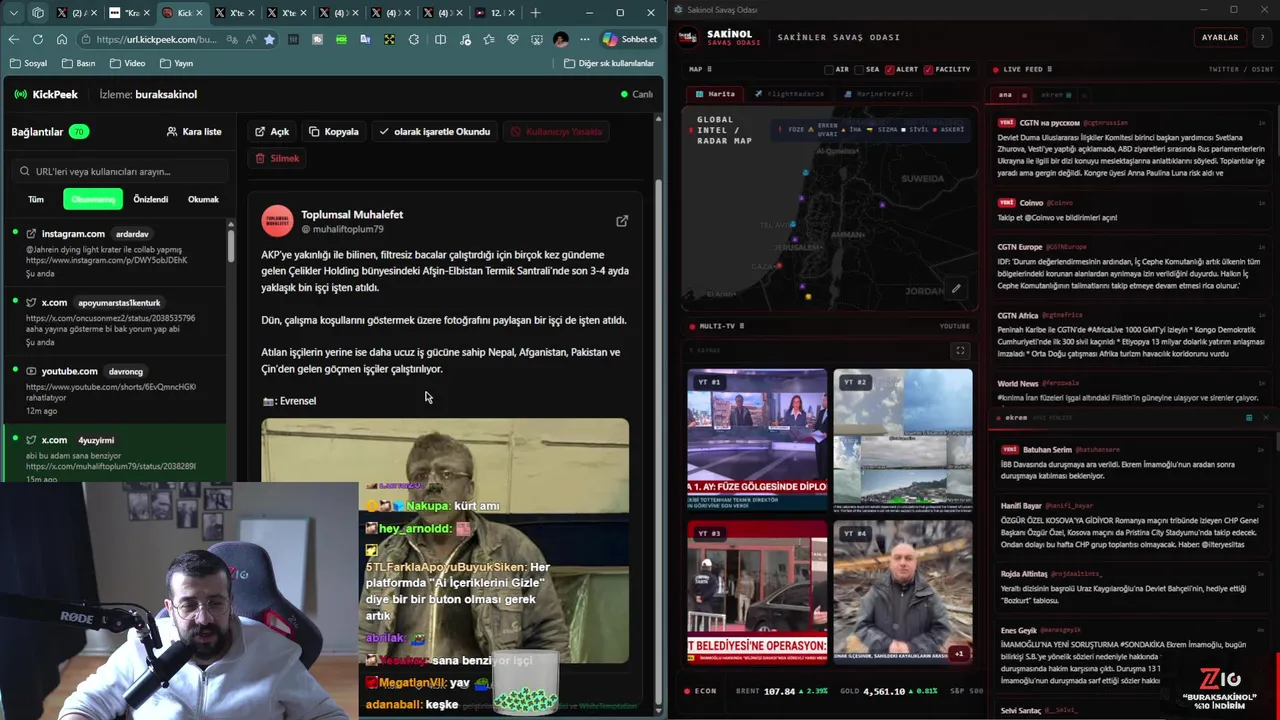Open the Edge split screen icon
This screenshot has height=720, width=1280.
[440, 39]
